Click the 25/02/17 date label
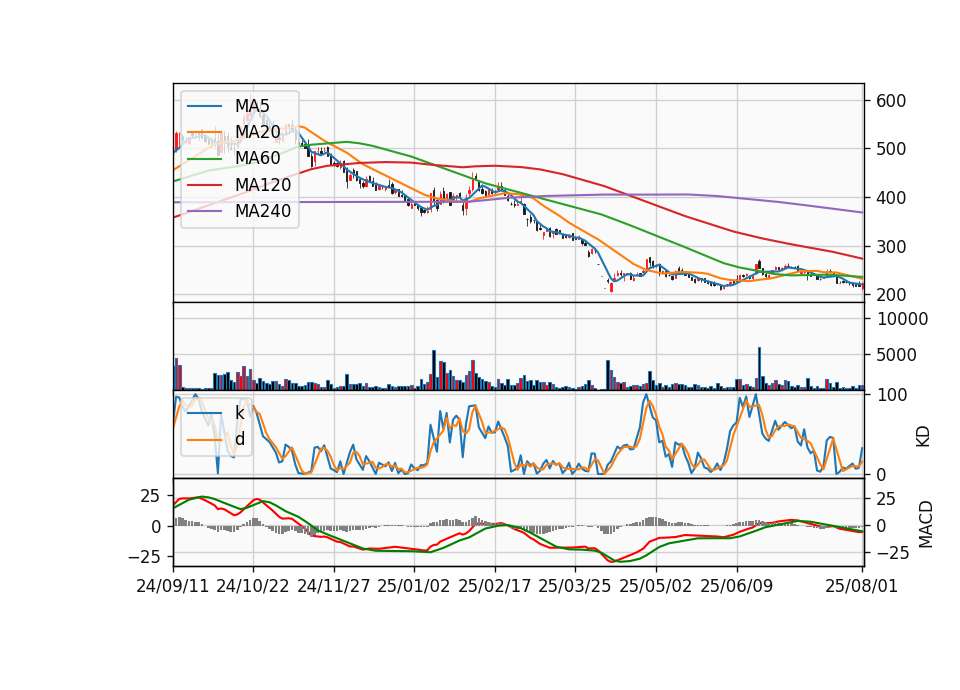The height and width of the screenshot is (690, 960). point(495,586)
